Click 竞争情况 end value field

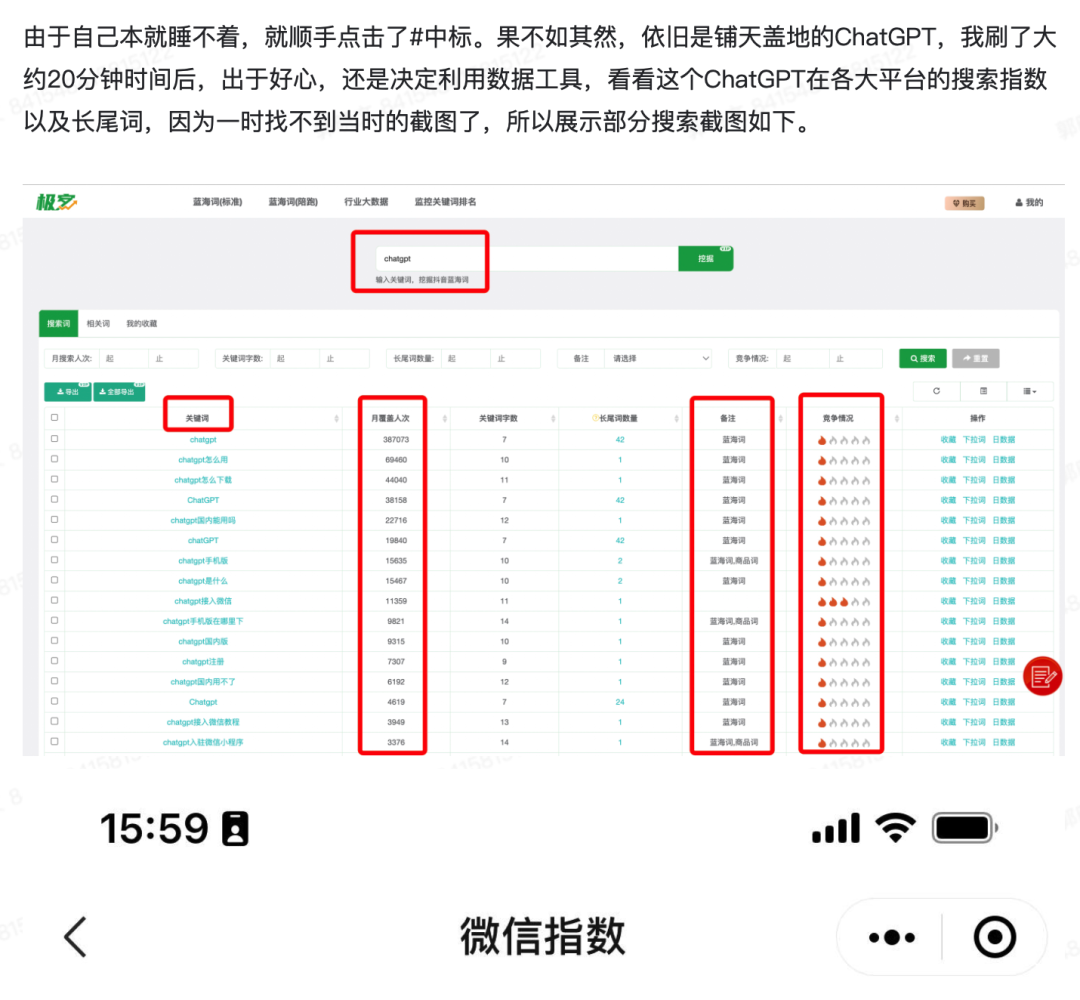click(858, 358)
